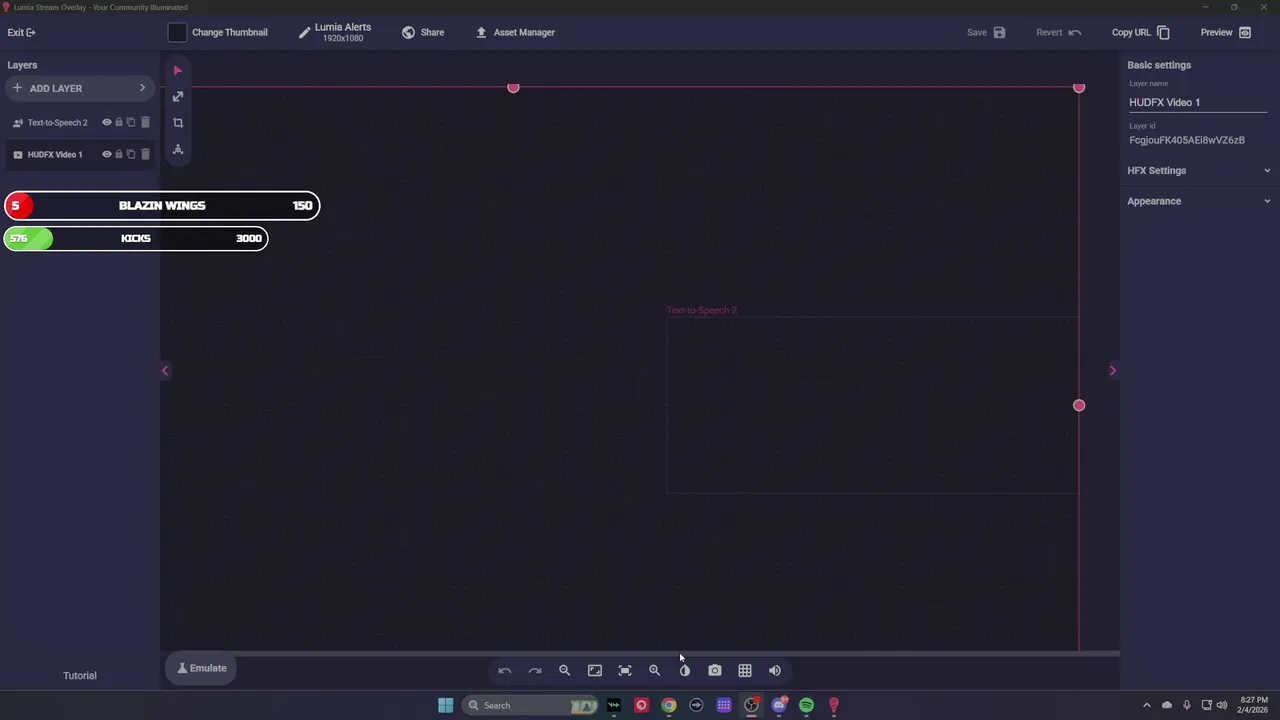The image size is (1280, 720).
Task: Select the crop tool
Action: 178,123
